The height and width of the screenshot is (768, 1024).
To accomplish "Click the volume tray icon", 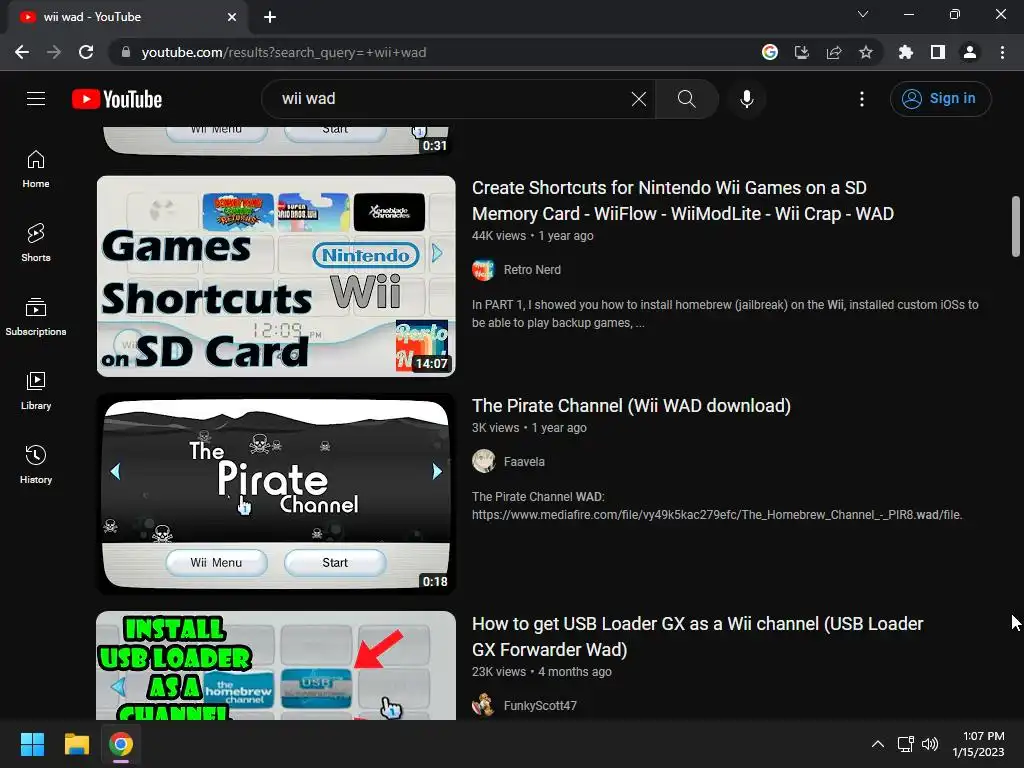I will tap(930, 744).
